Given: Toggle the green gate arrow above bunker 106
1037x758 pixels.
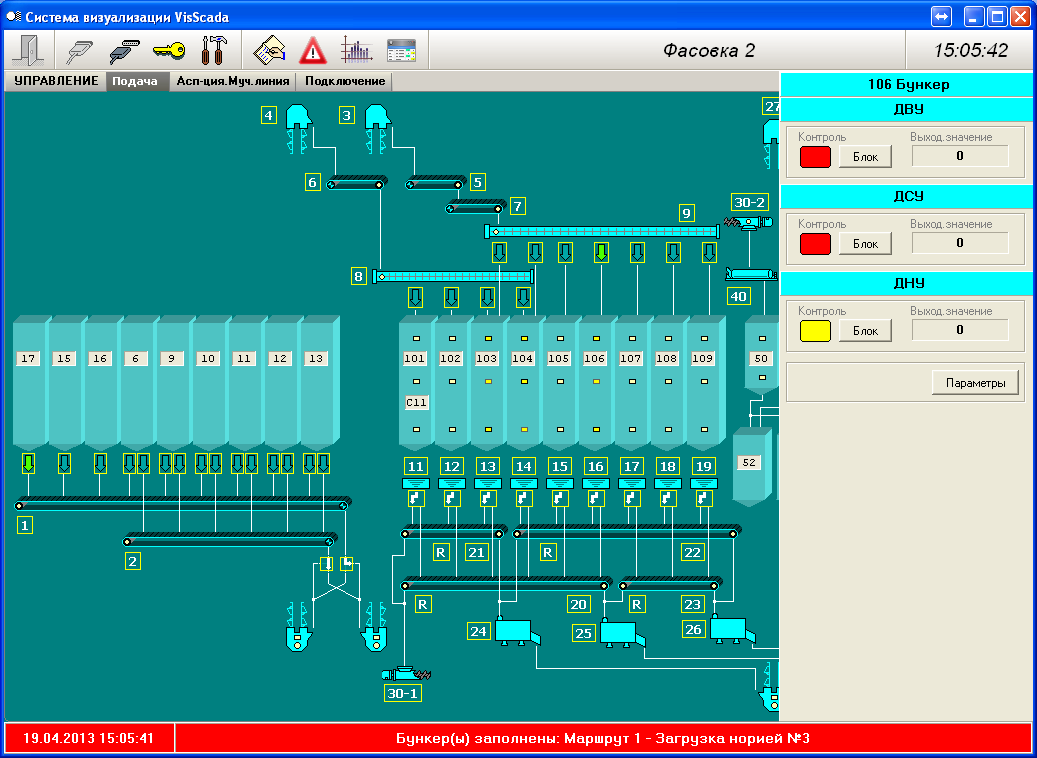Looking at the screenshot, I should coord(601,251).
